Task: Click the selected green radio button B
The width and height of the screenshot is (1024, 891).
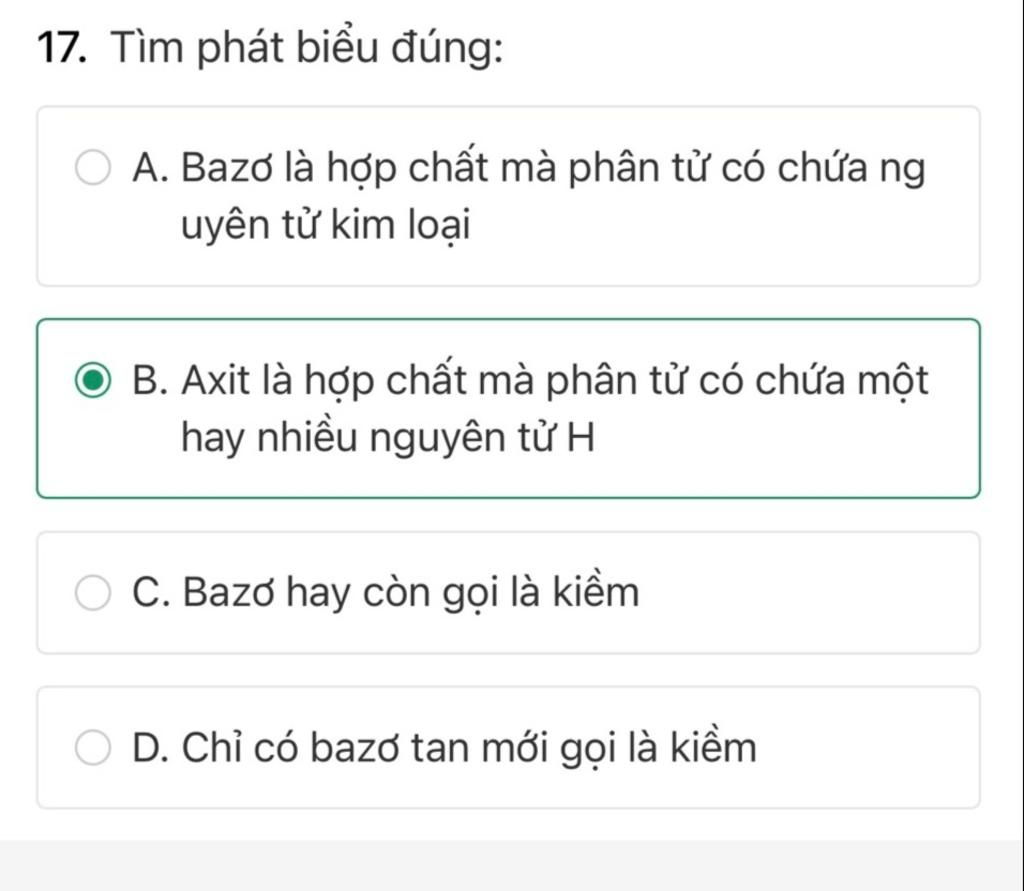Action: click(x=96, y=381)
